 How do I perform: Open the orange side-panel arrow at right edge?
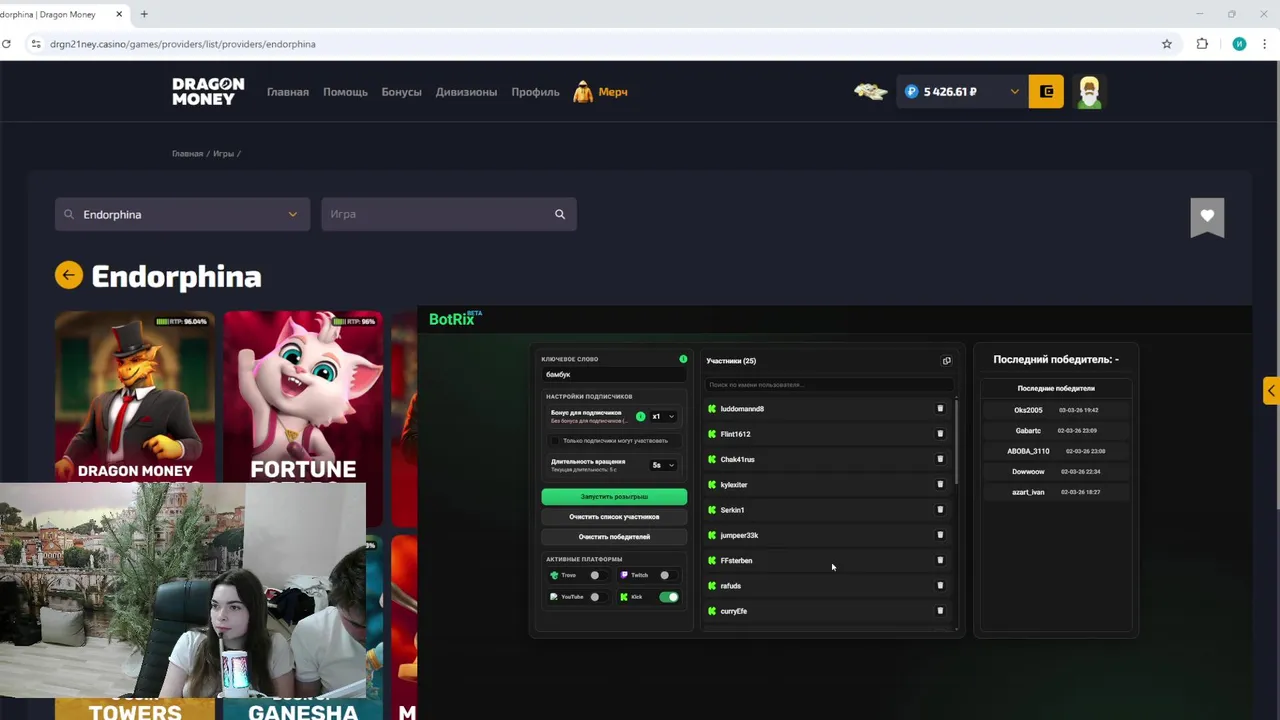click(1271, 390)
